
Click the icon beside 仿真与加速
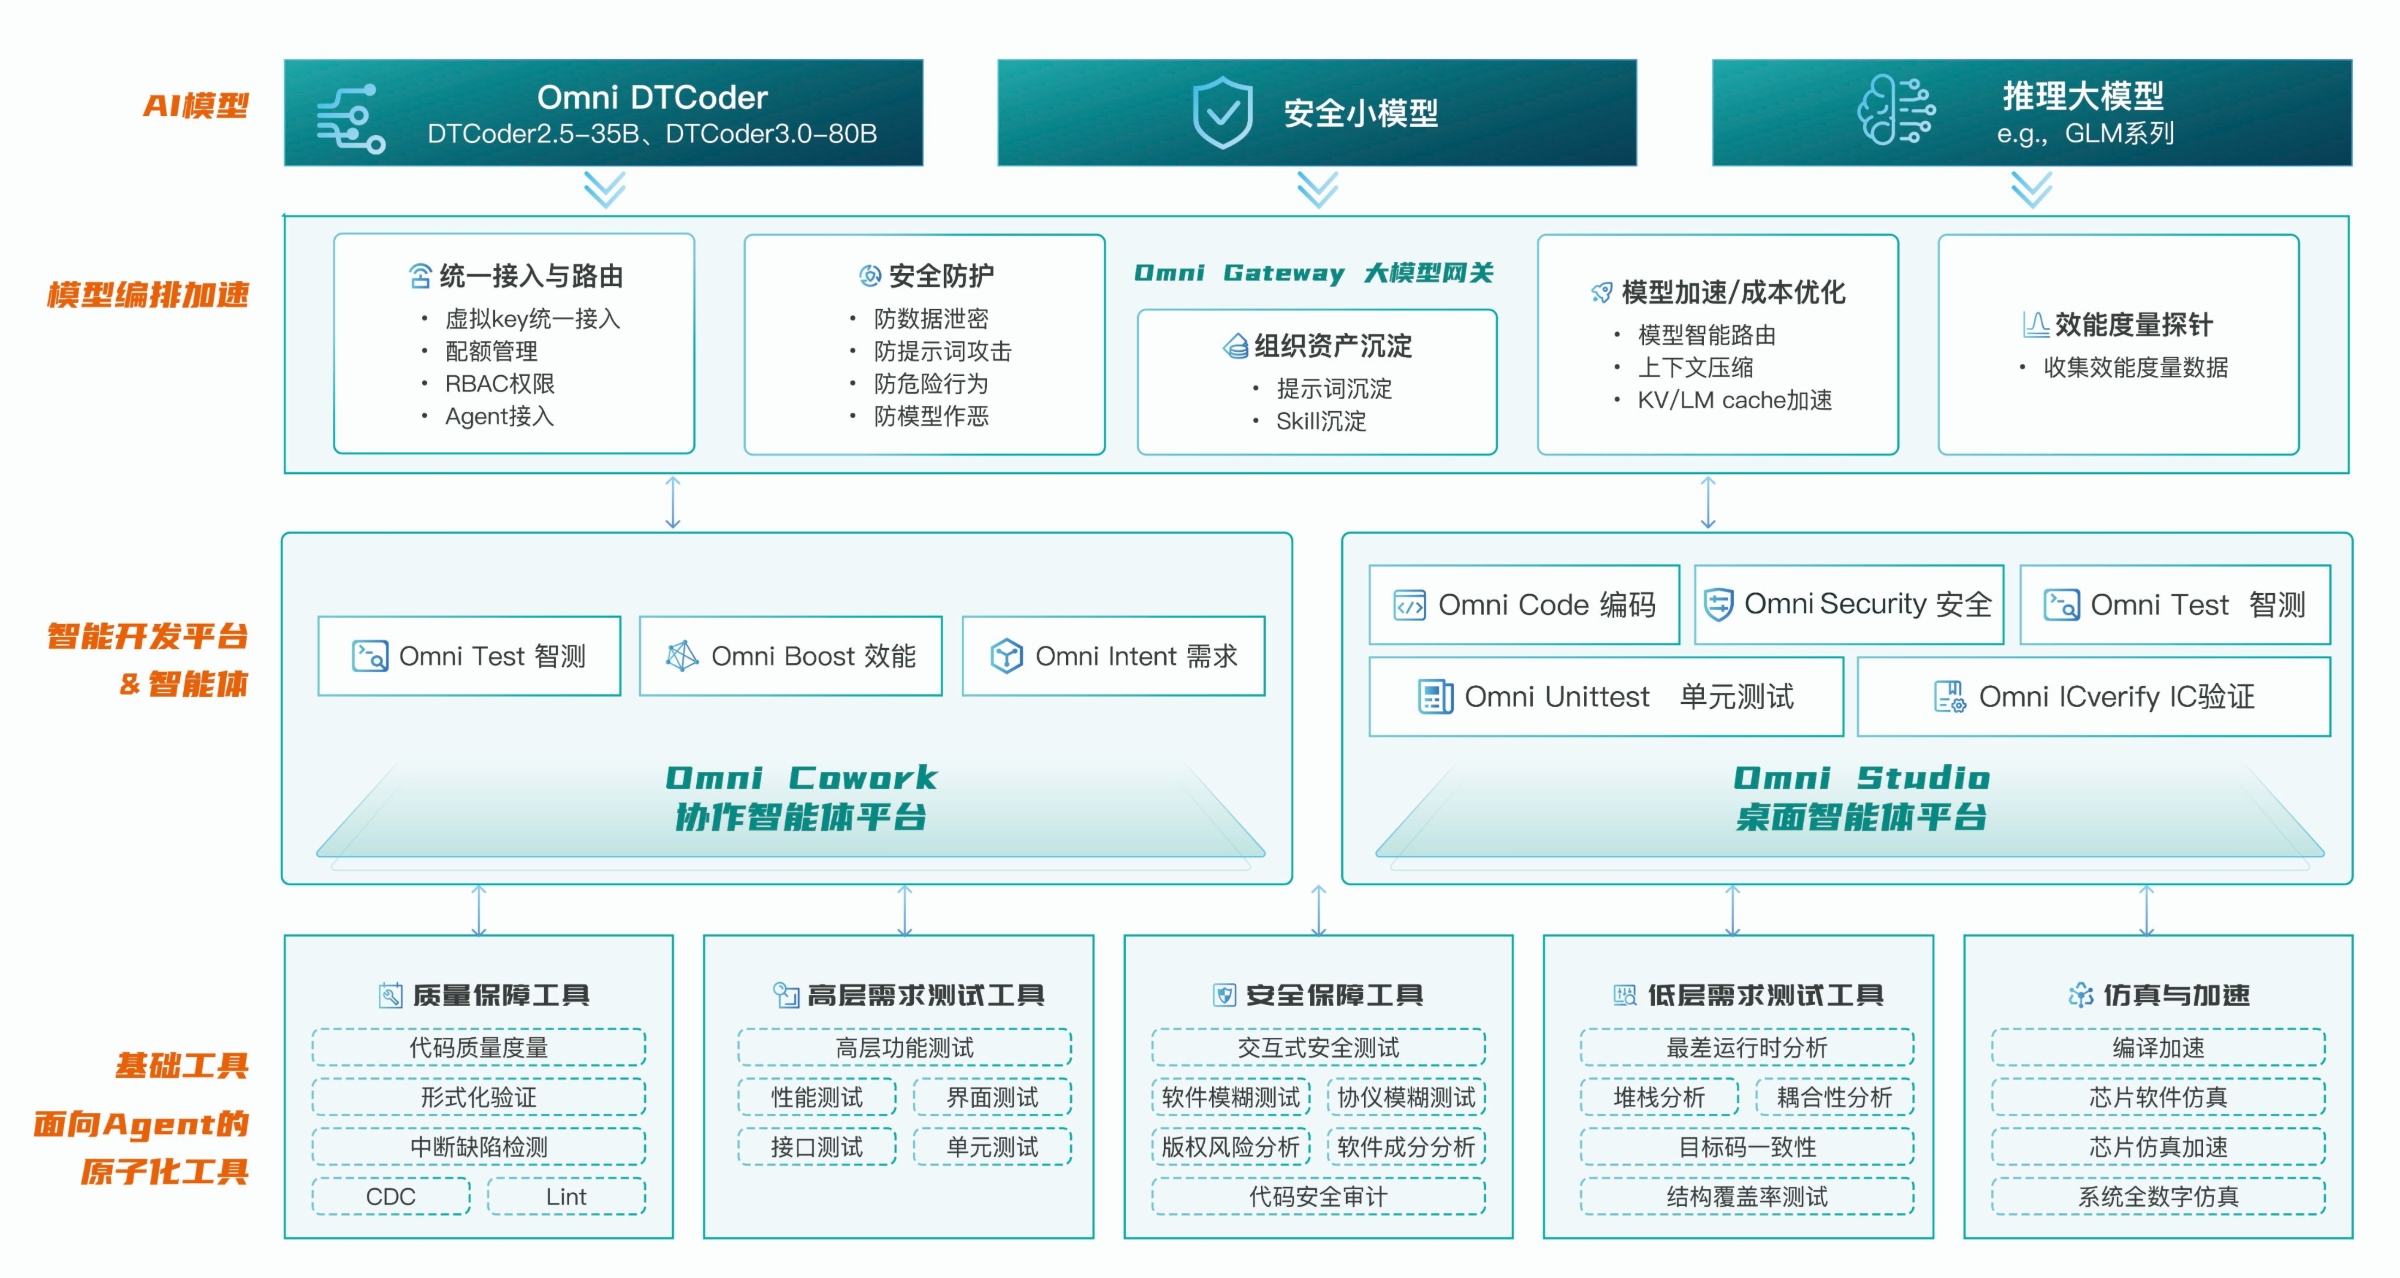(x=2081, y=995)
